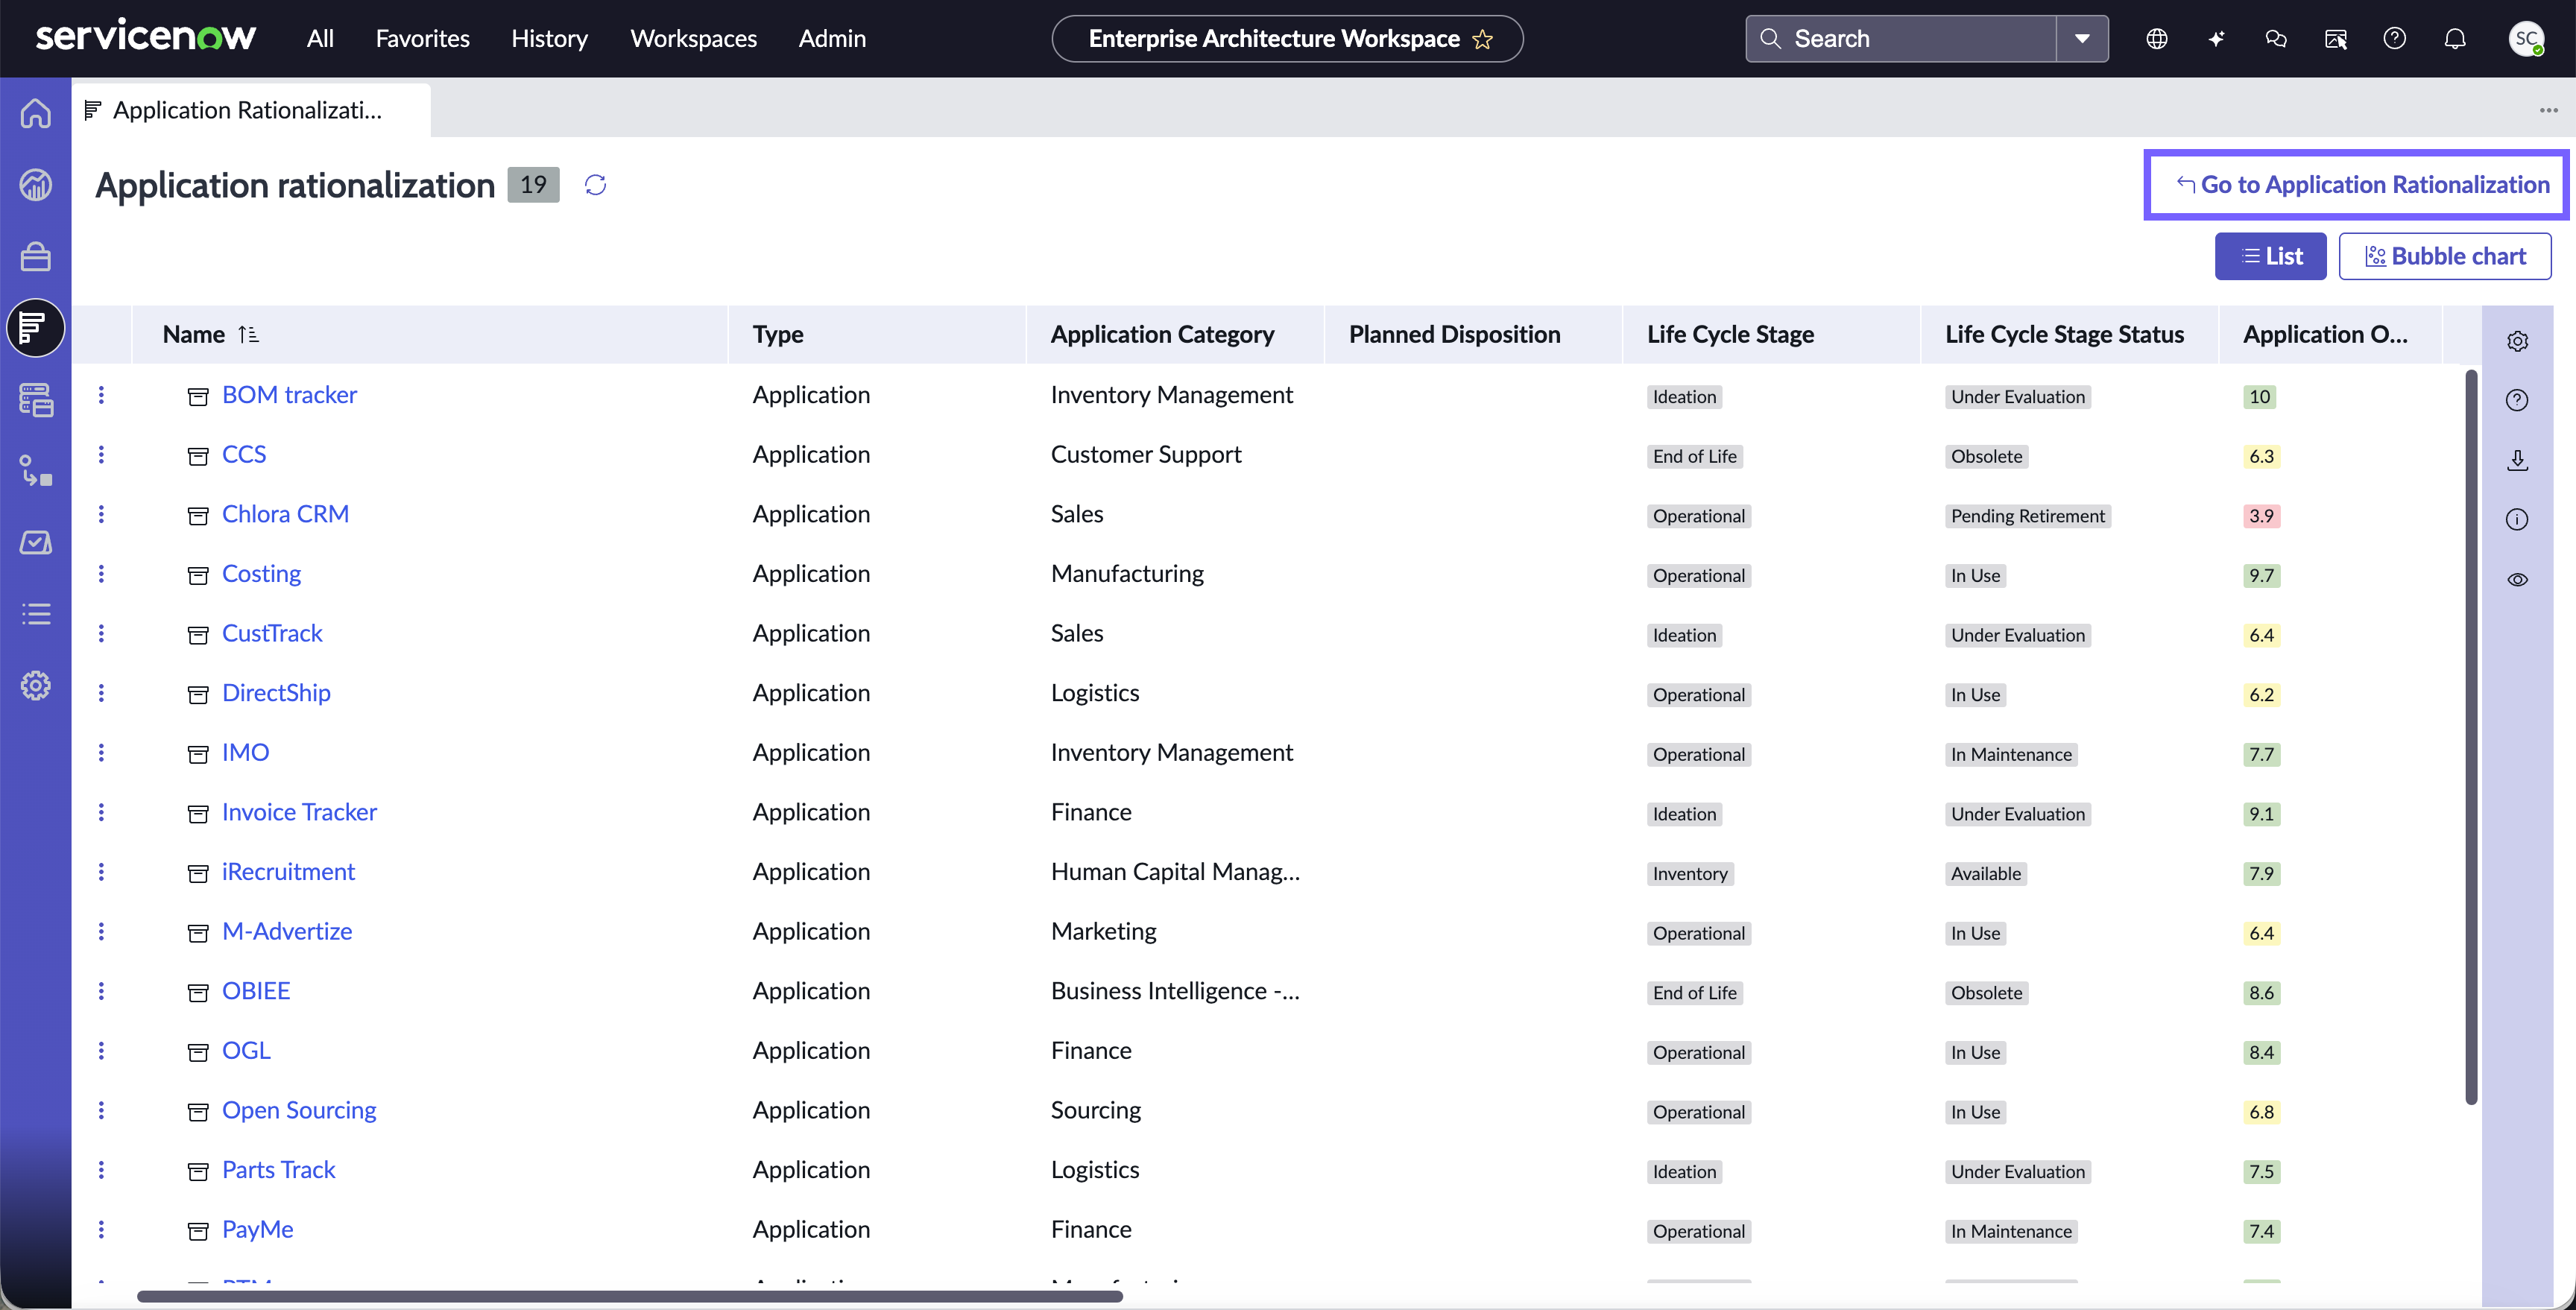Viewport: 2576px width, 1310px height.
Task: Click the Search input field
Action: 1900,39
